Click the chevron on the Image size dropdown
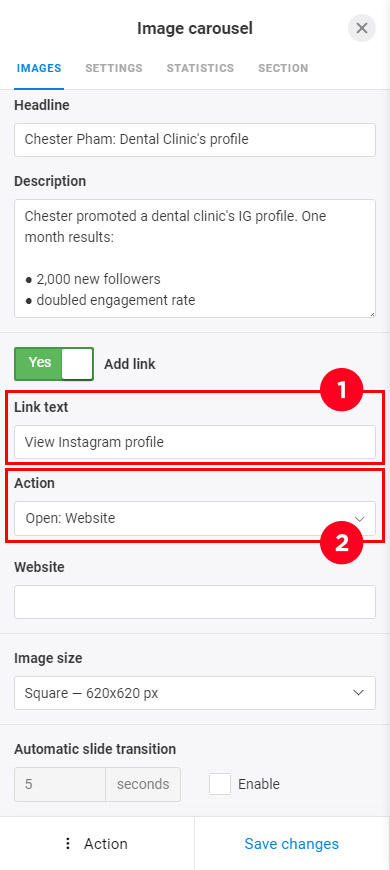The width and height of the screenshot is (390, 870). point(359,692)
